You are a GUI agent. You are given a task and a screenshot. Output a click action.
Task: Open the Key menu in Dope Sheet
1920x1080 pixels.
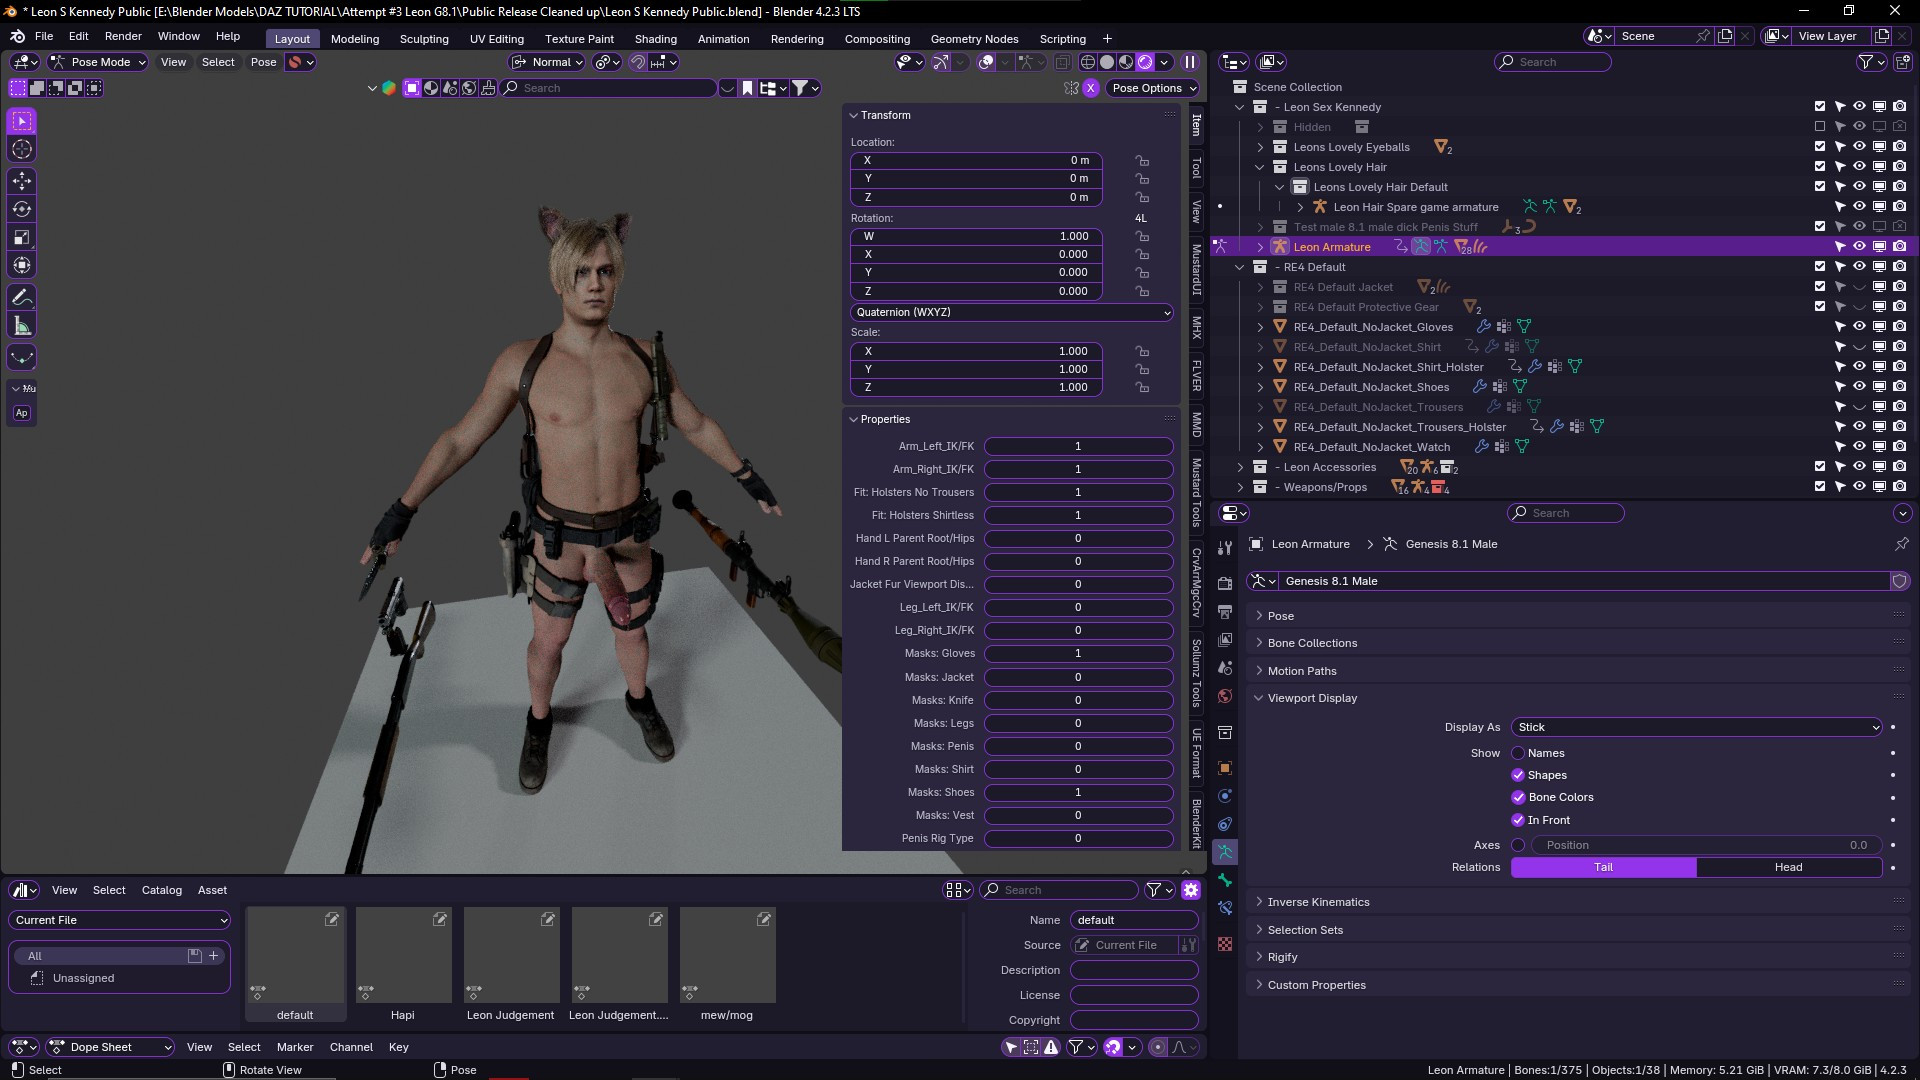pos(398,1047)
